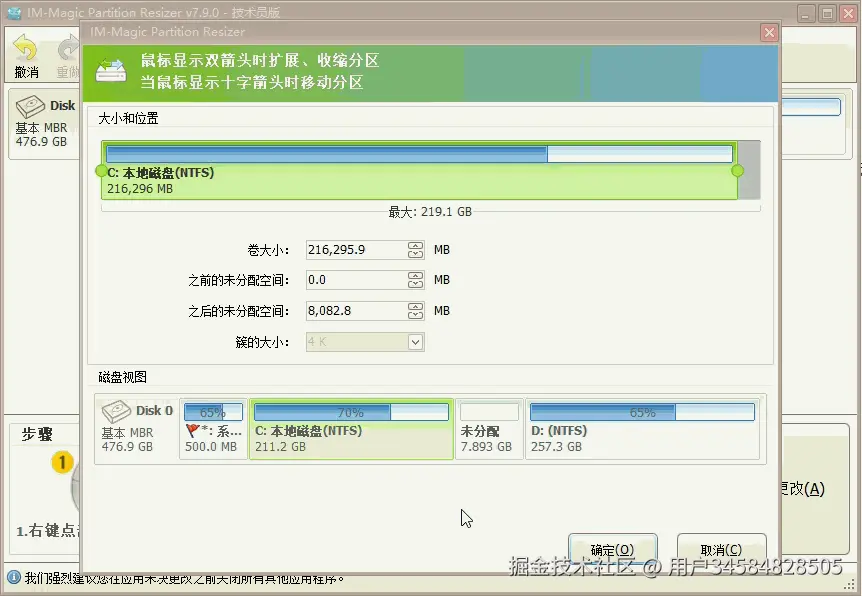
Task: Grab the right resize handle of C partition
Action: coord(737,171)
